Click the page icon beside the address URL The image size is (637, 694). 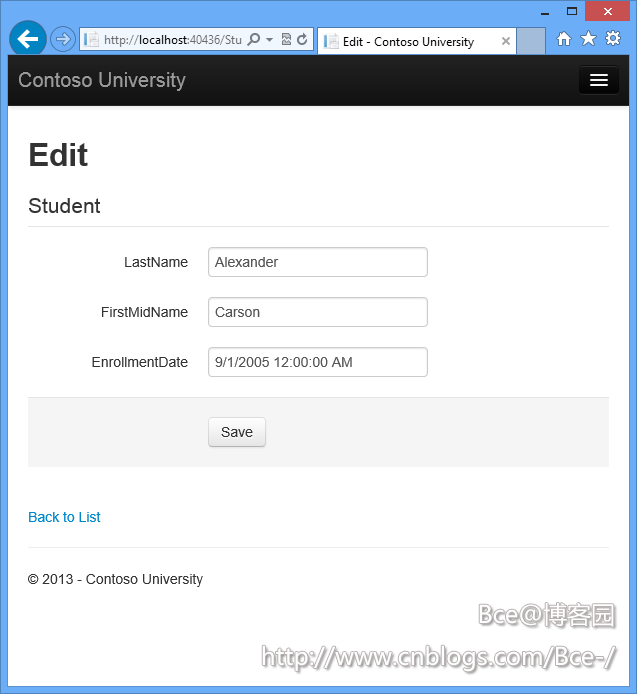click(x=91, y=40)
